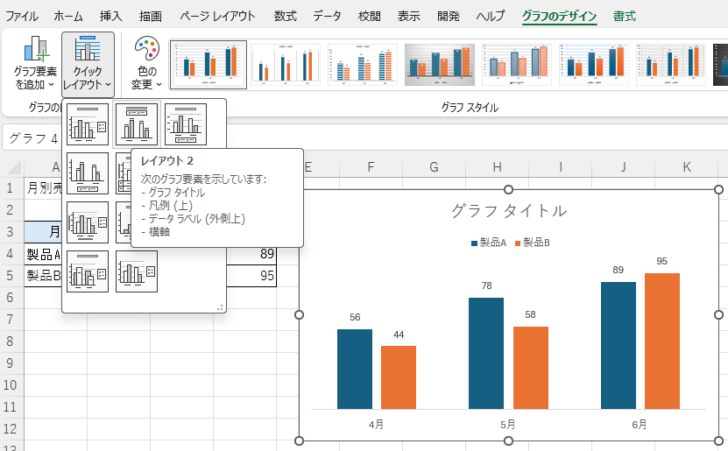
Task: Open the 描画 tab
Action: tap(150, 16)
